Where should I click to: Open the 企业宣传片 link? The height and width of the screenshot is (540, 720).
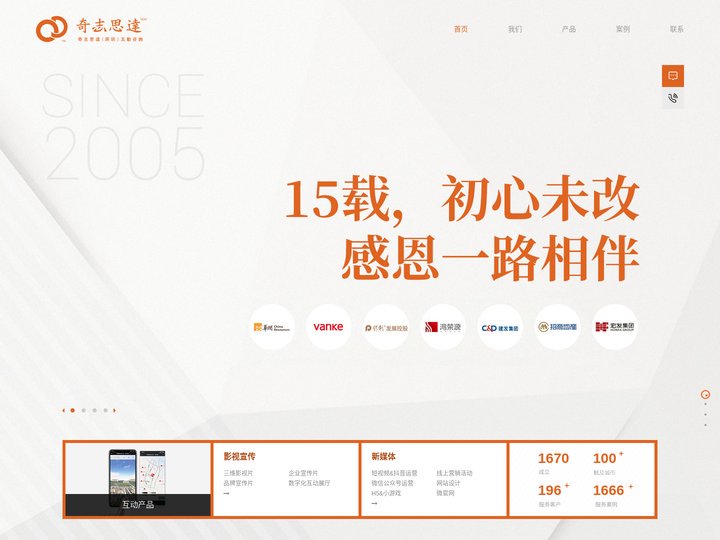click(303, 473)
